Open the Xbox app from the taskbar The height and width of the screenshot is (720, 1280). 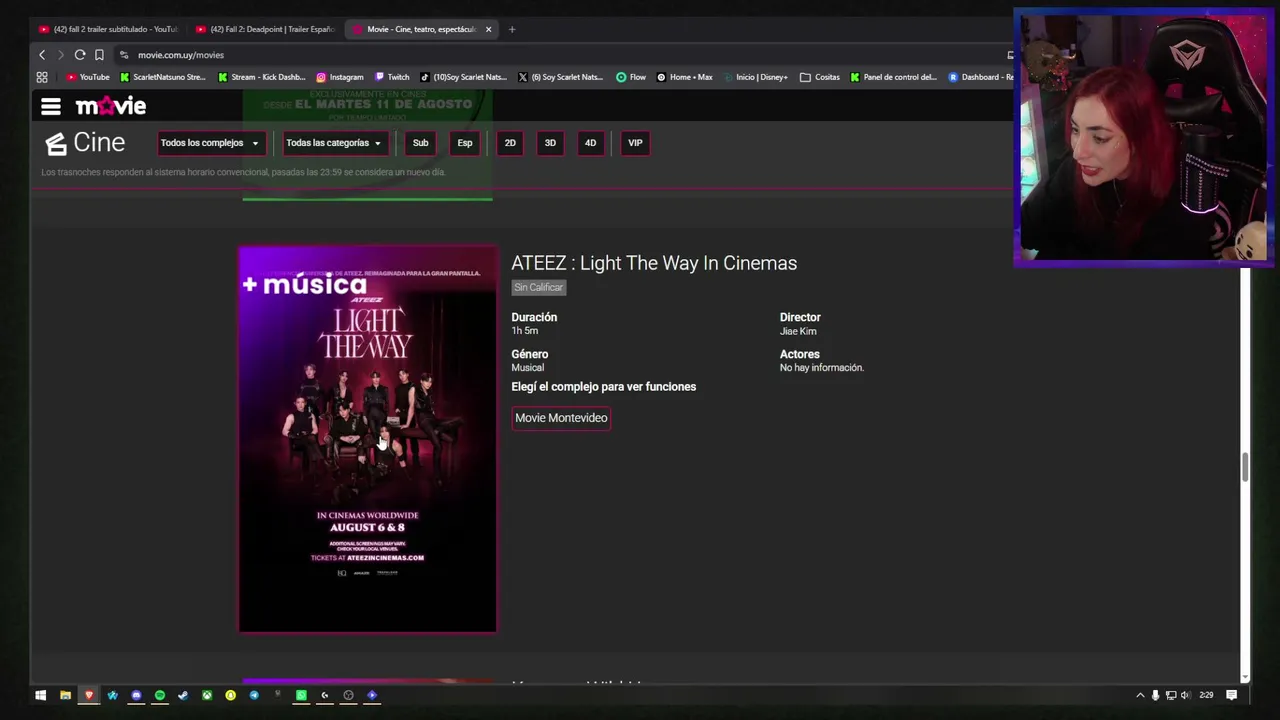click(x=207, y=695)
